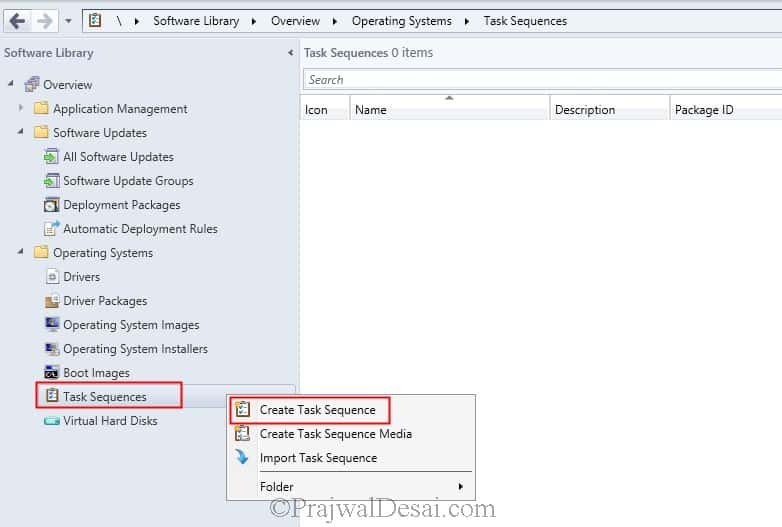Click Task Sequences in breadcrumb
The height and width of the screenshot is (527, 782).
(525, 21)
